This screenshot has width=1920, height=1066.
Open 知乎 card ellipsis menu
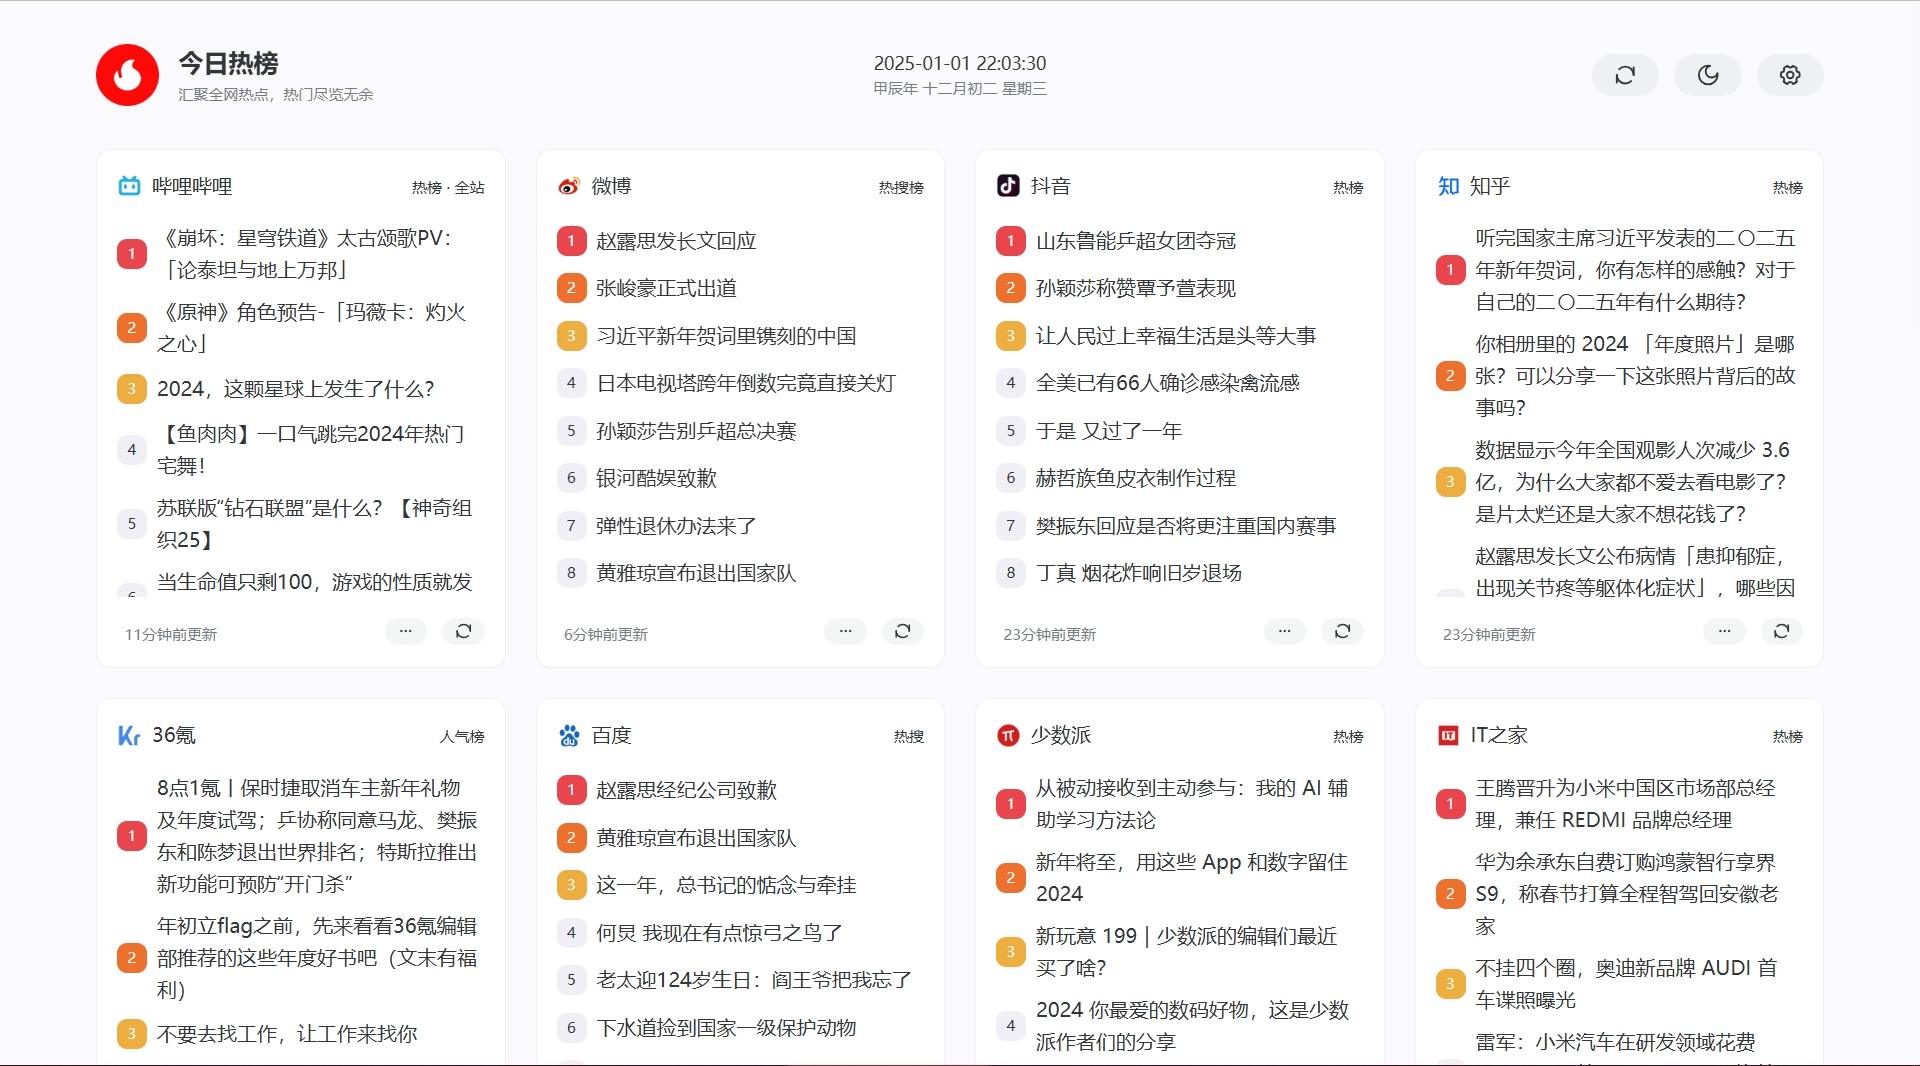pos(1724,631)
